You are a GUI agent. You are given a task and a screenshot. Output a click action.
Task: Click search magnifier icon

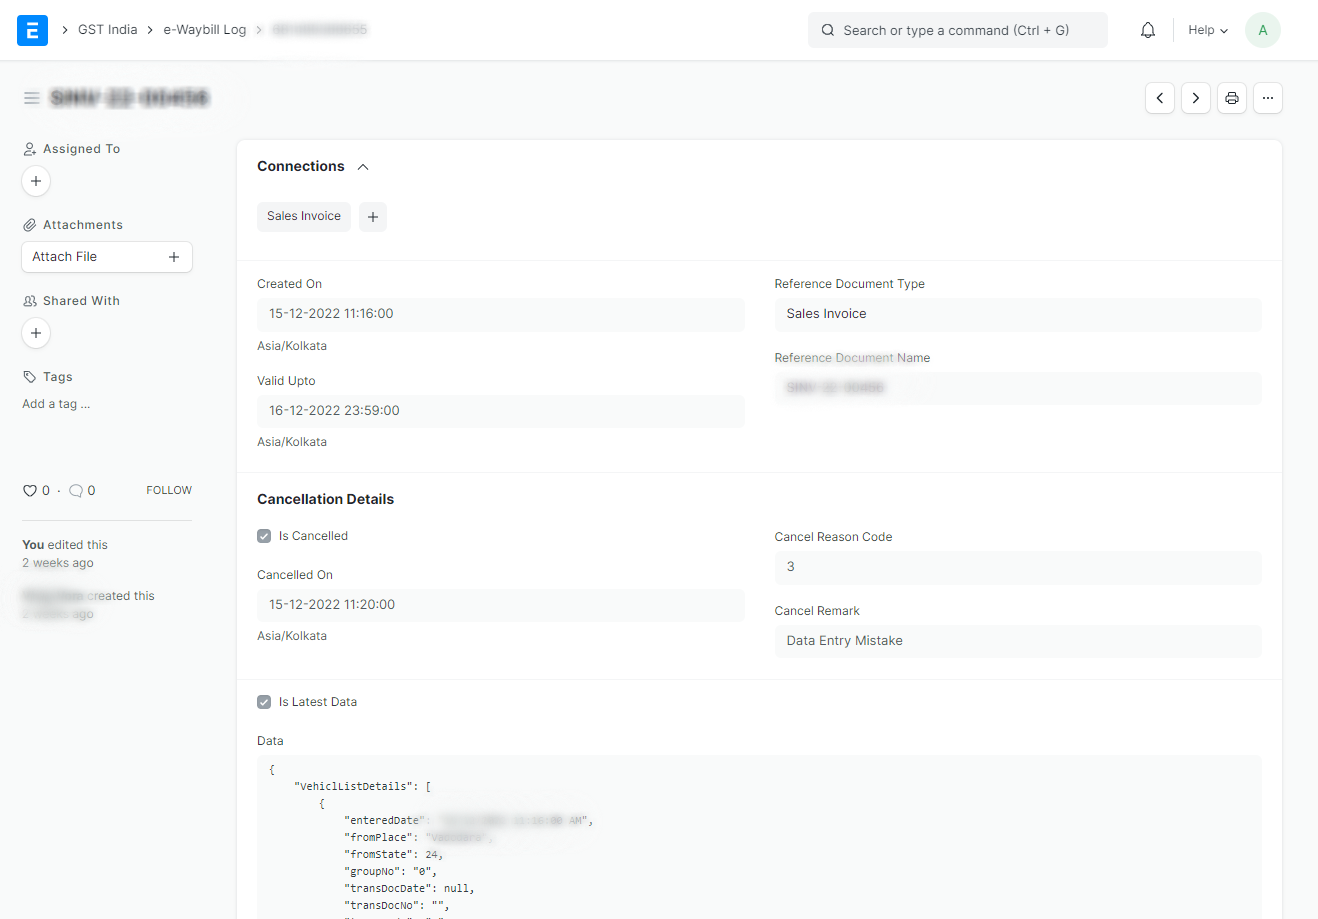[x=828, y=30]
